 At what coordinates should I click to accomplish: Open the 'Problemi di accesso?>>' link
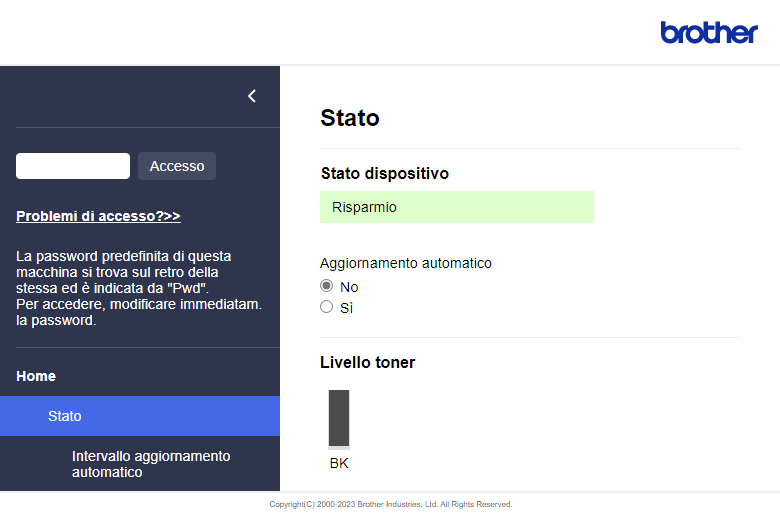[98, 216]
